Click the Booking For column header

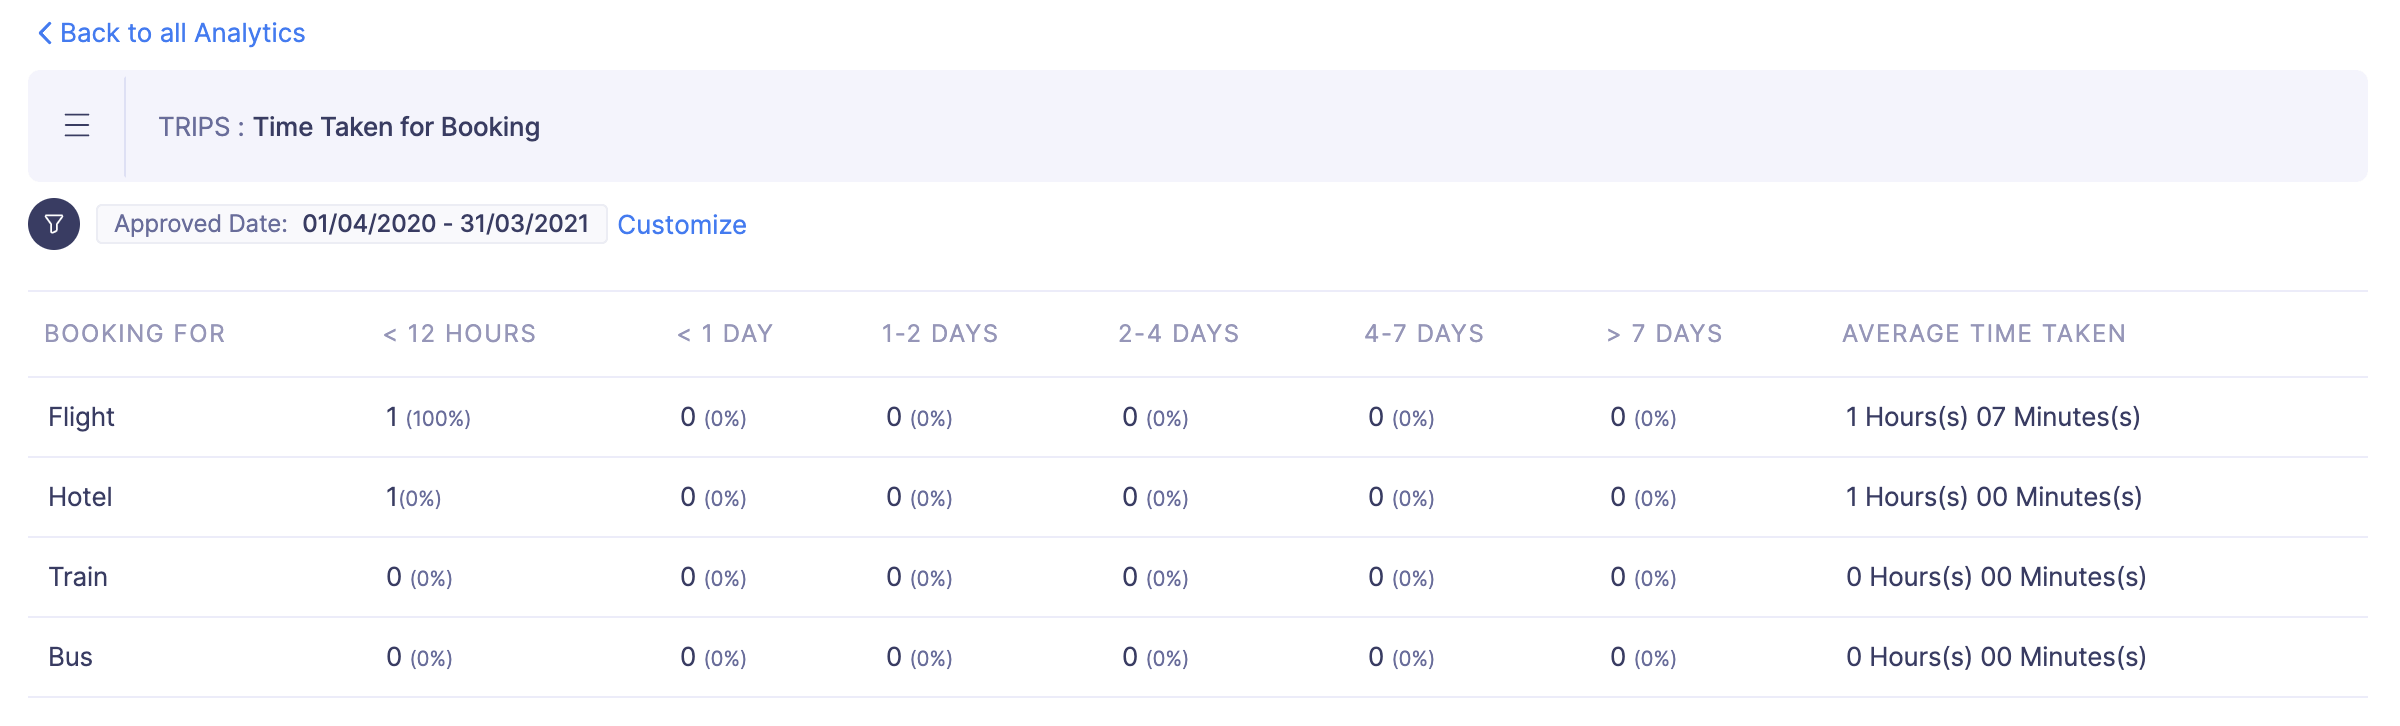pos(135,334)
